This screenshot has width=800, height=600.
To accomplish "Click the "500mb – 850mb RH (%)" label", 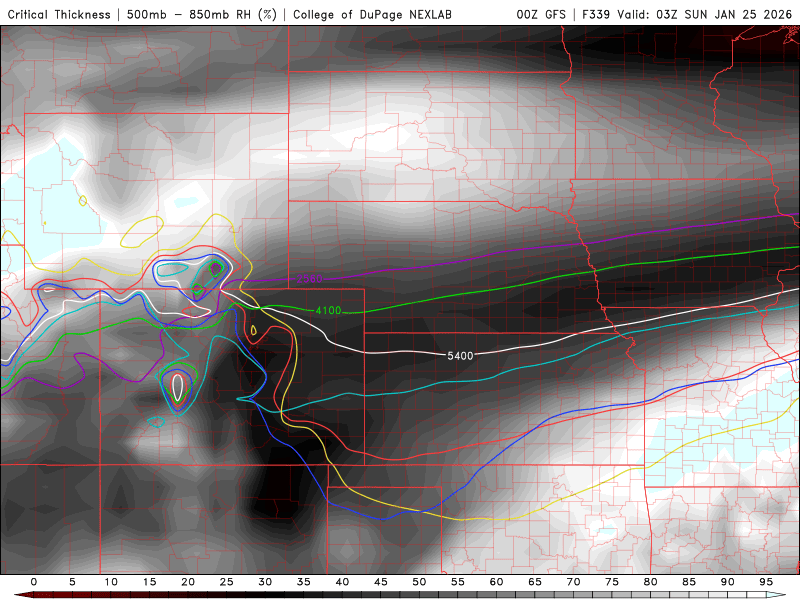I will tap(202, 14).
